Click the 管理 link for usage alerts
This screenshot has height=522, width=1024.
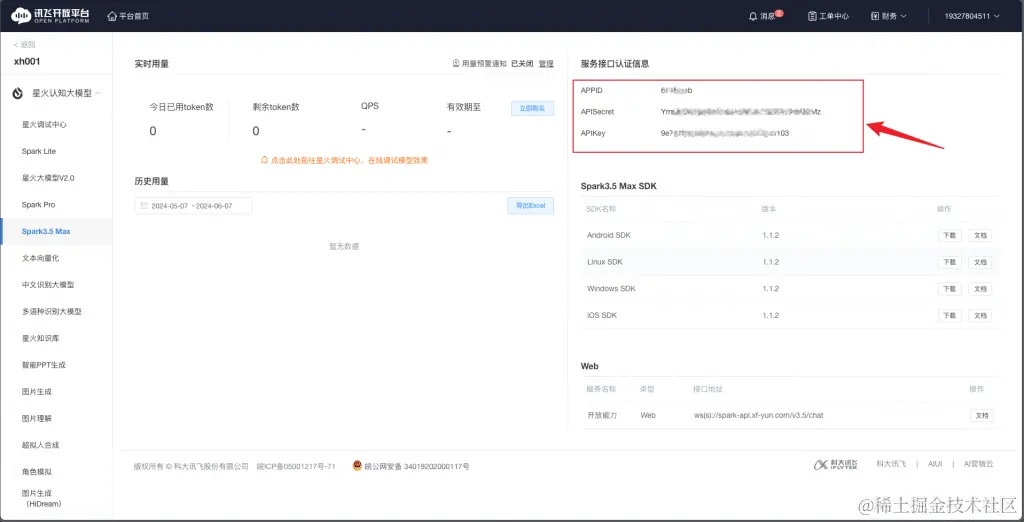[x=546, y=63]
